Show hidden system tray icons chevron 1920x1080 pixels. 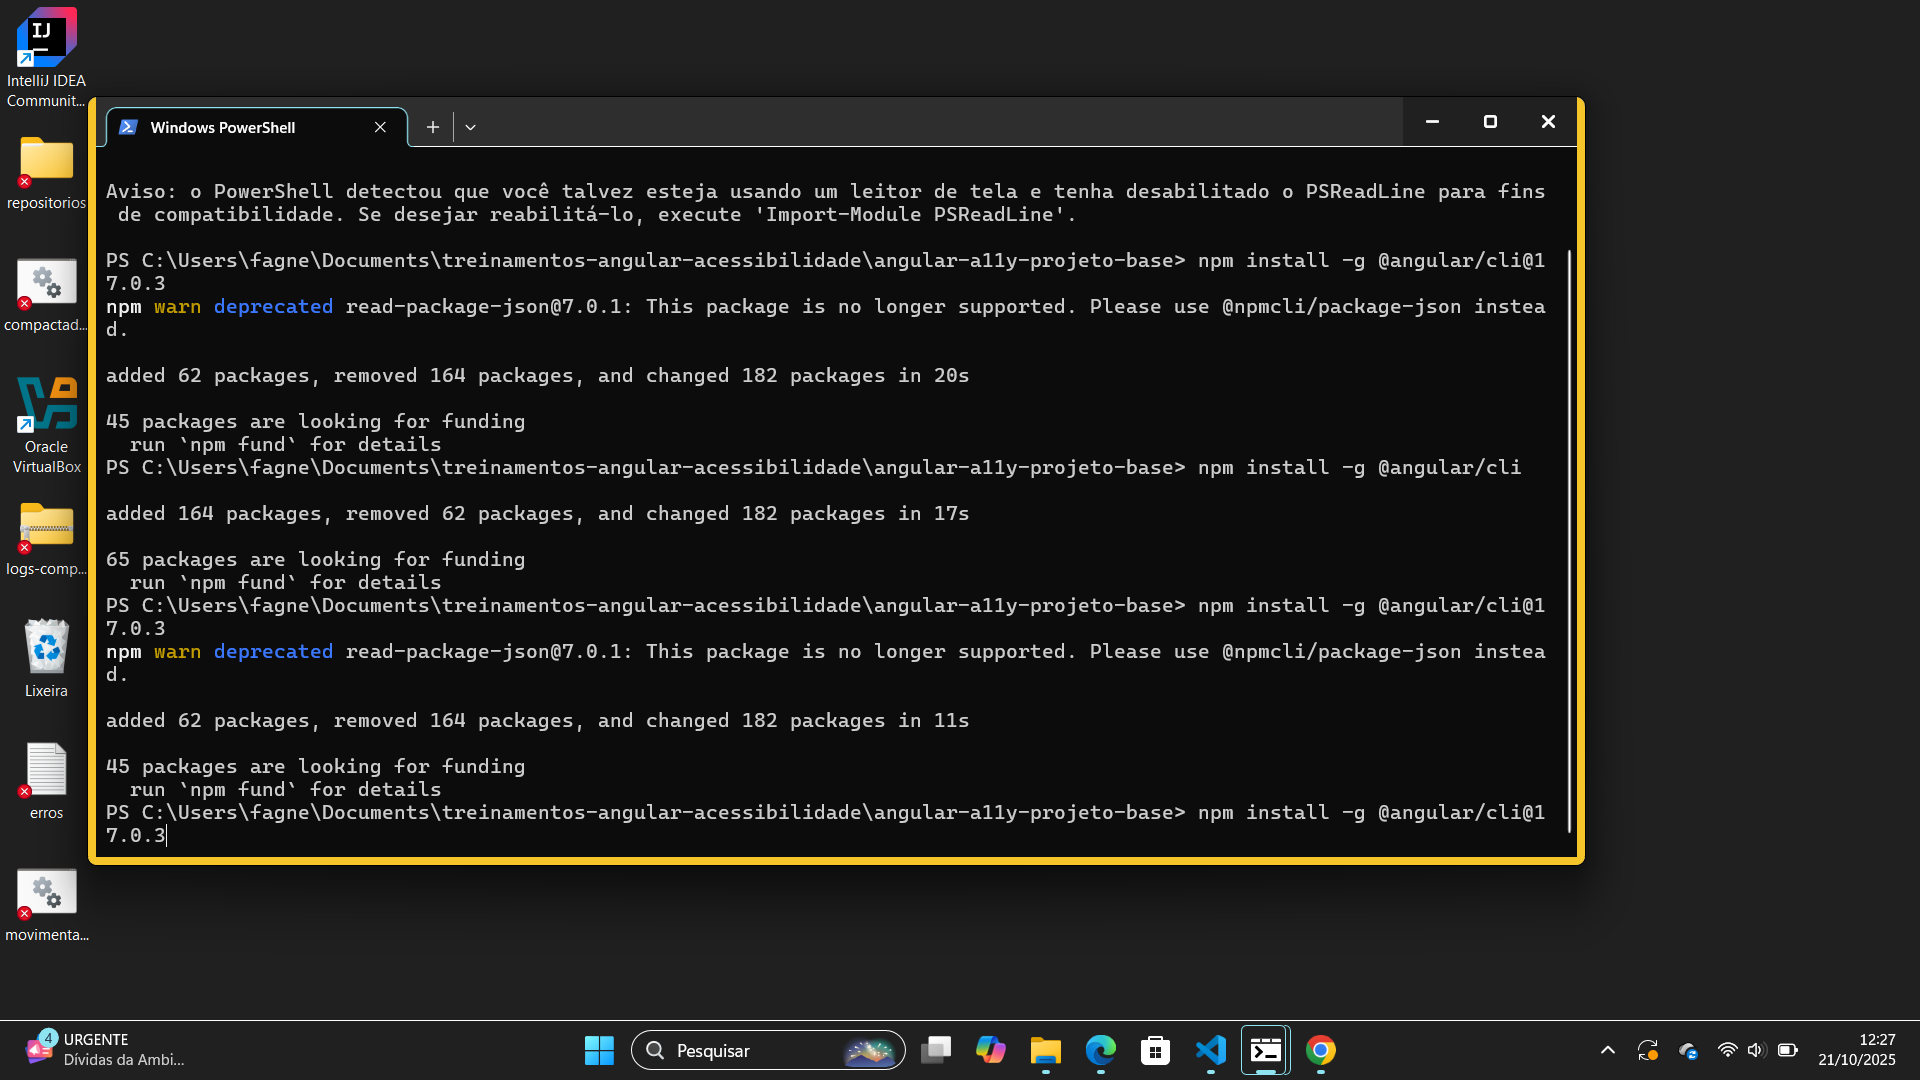1607,1050
